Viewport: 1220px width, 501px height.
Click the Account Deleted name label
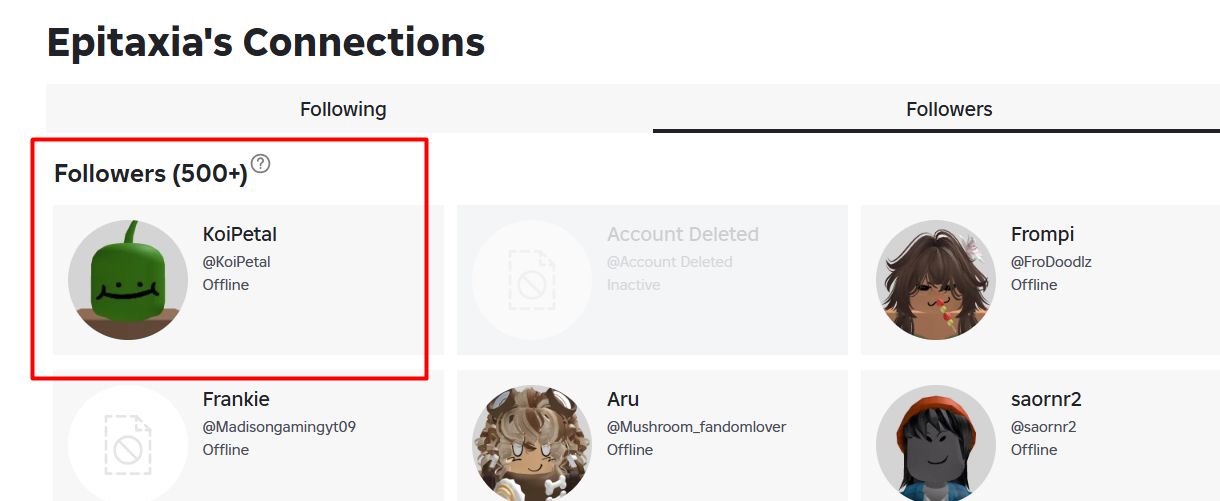(683, 235)
